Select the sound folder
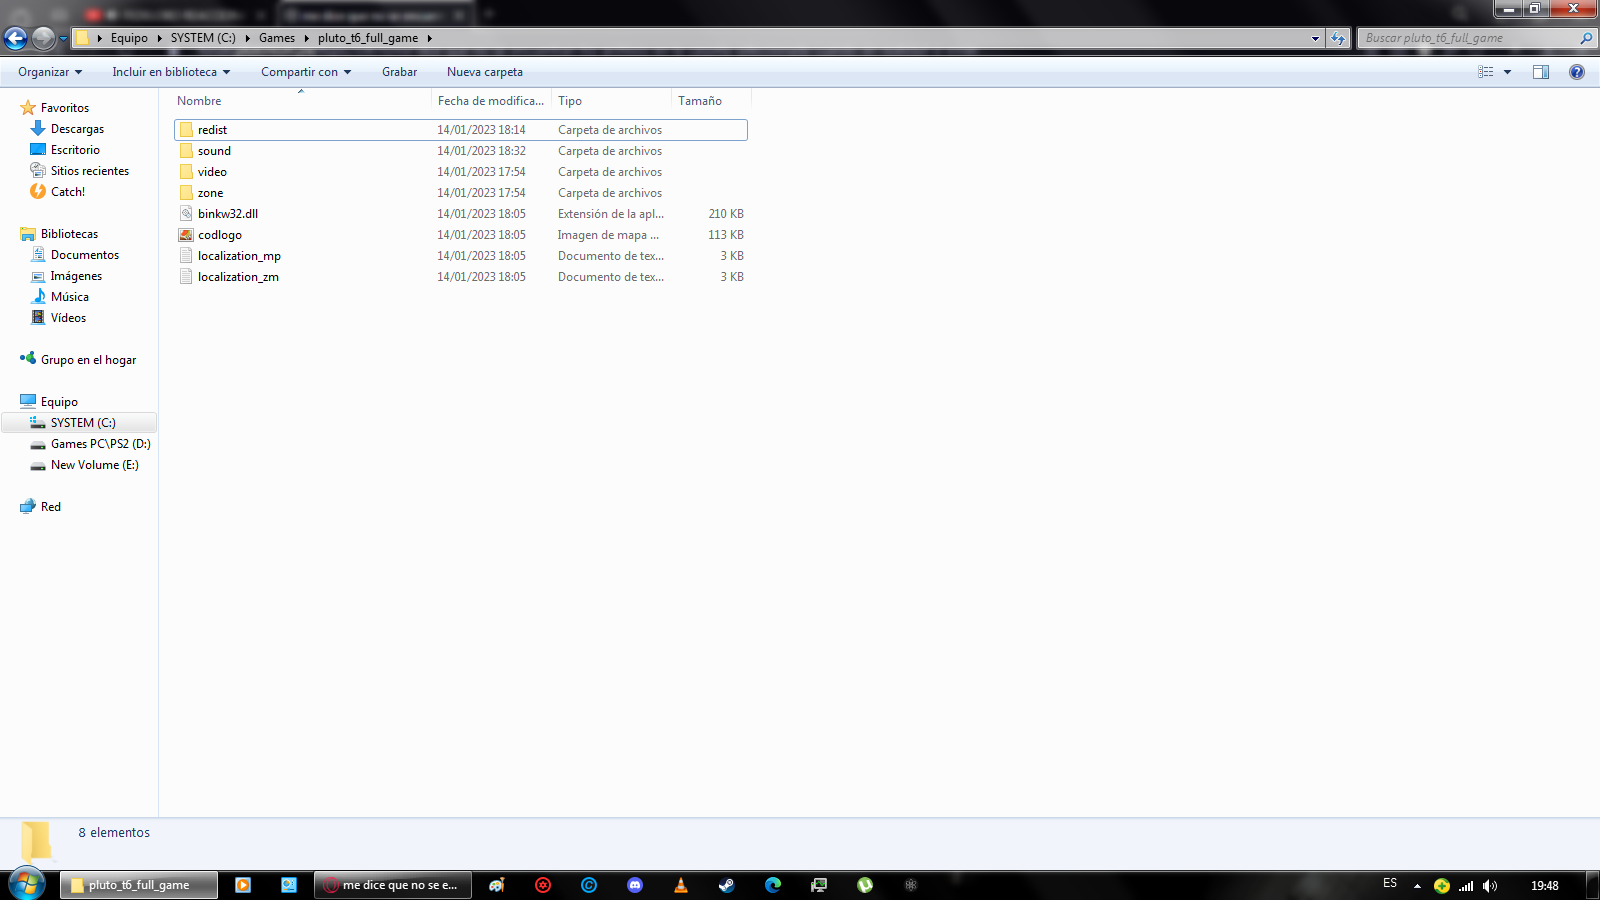Image resolution: width=1600 pixels, height=900 pixels. tap(461, 151)
